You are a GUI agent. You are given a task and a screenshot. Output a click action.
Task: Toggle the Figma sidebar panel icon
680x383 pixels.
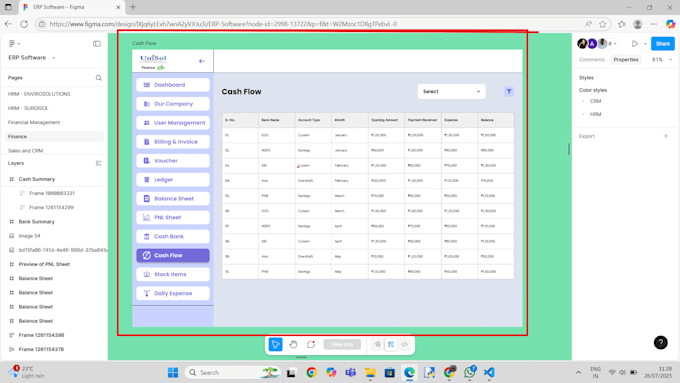point(97,43)
